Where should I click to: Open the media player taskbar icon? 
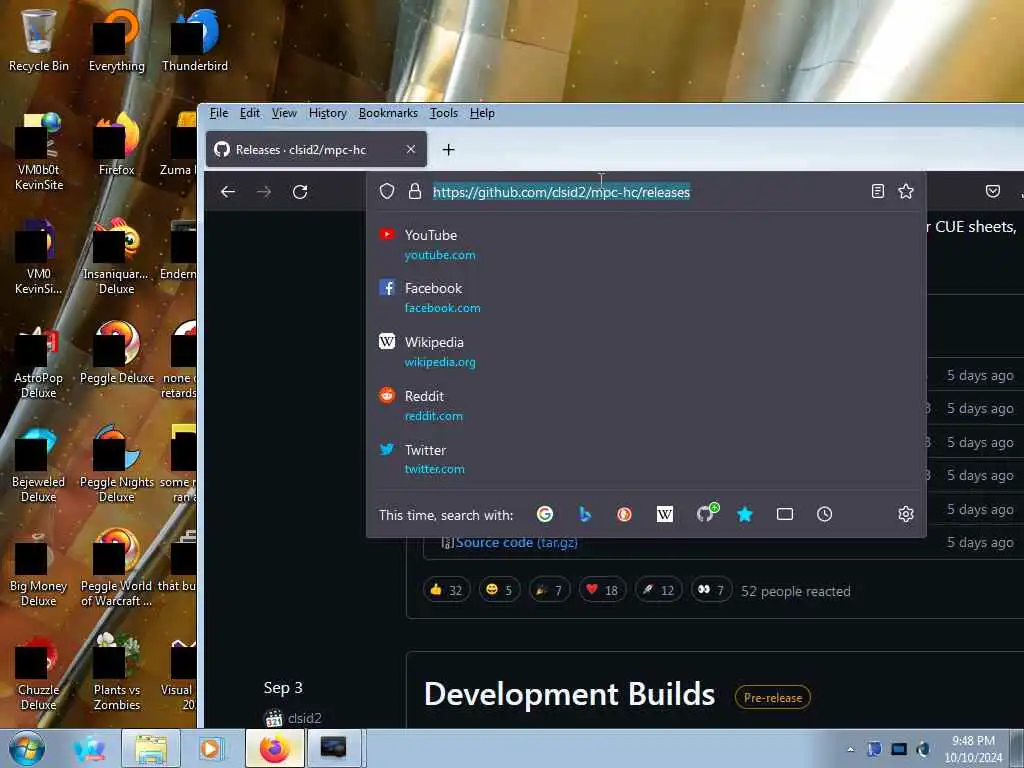tap(210, 748)
